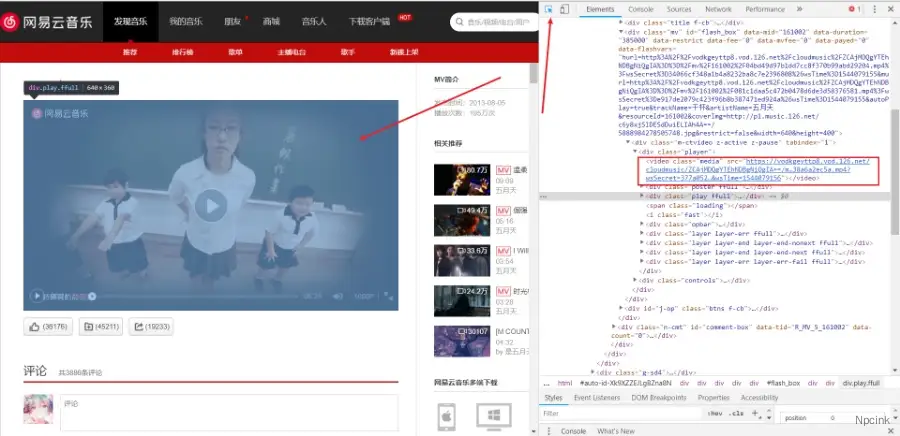Click the comment text box
This screenshot has height=436, width=900.
click(x=229, y=412)
